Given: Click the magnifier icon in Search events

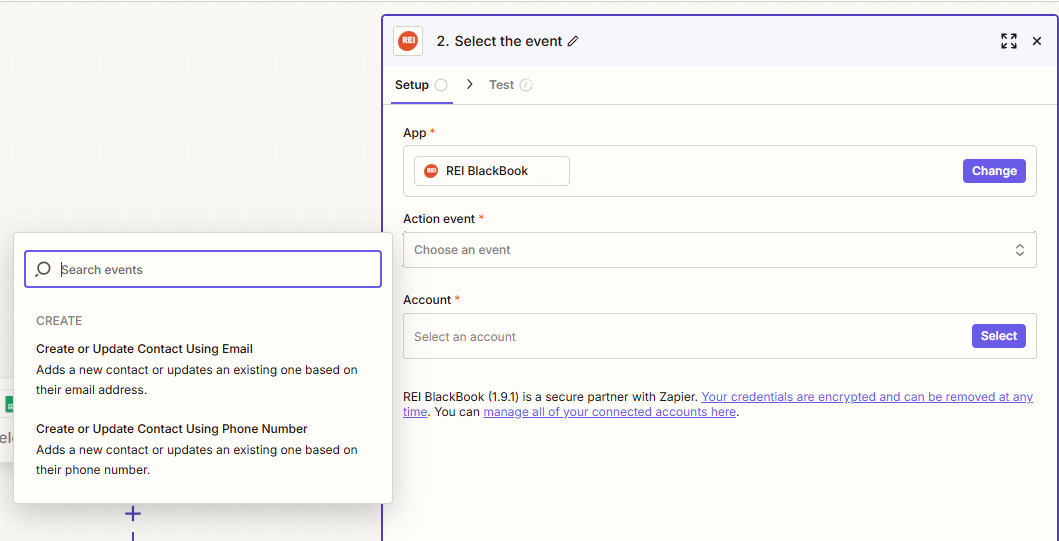Looking at the screenshot, I should pos(43,269).
